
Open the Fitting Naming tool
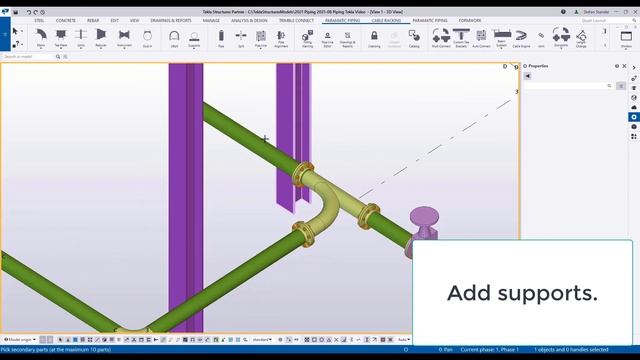coord(307,38)
